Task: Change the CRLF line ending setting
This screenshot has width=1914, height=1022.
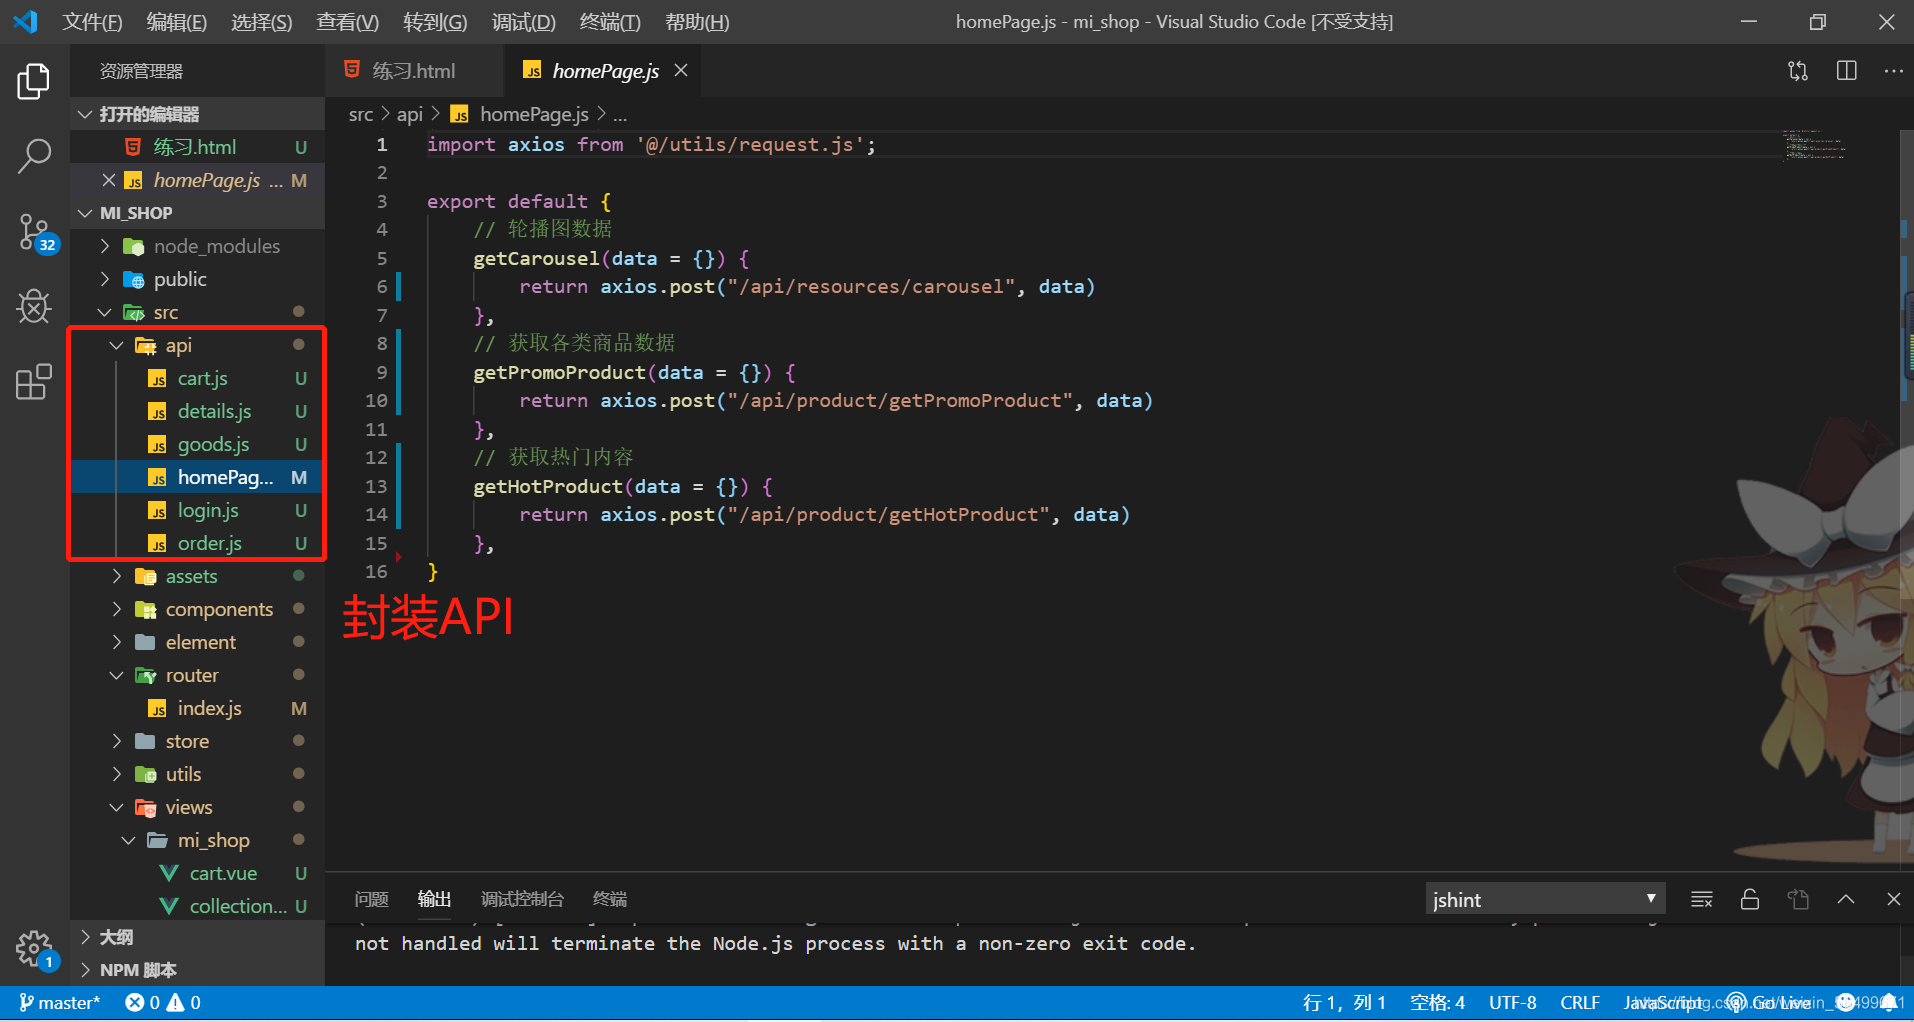Action: click(1580, 1002)
